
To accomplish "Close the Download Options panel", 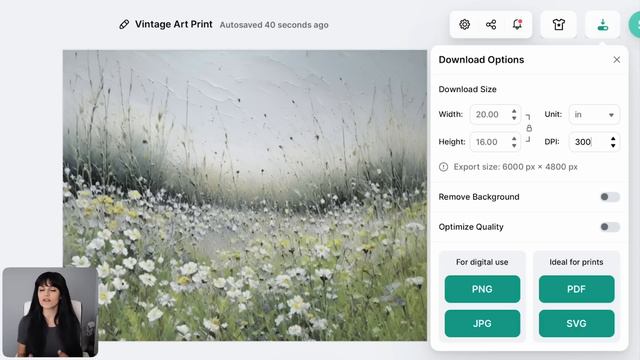I will (616, 60).
